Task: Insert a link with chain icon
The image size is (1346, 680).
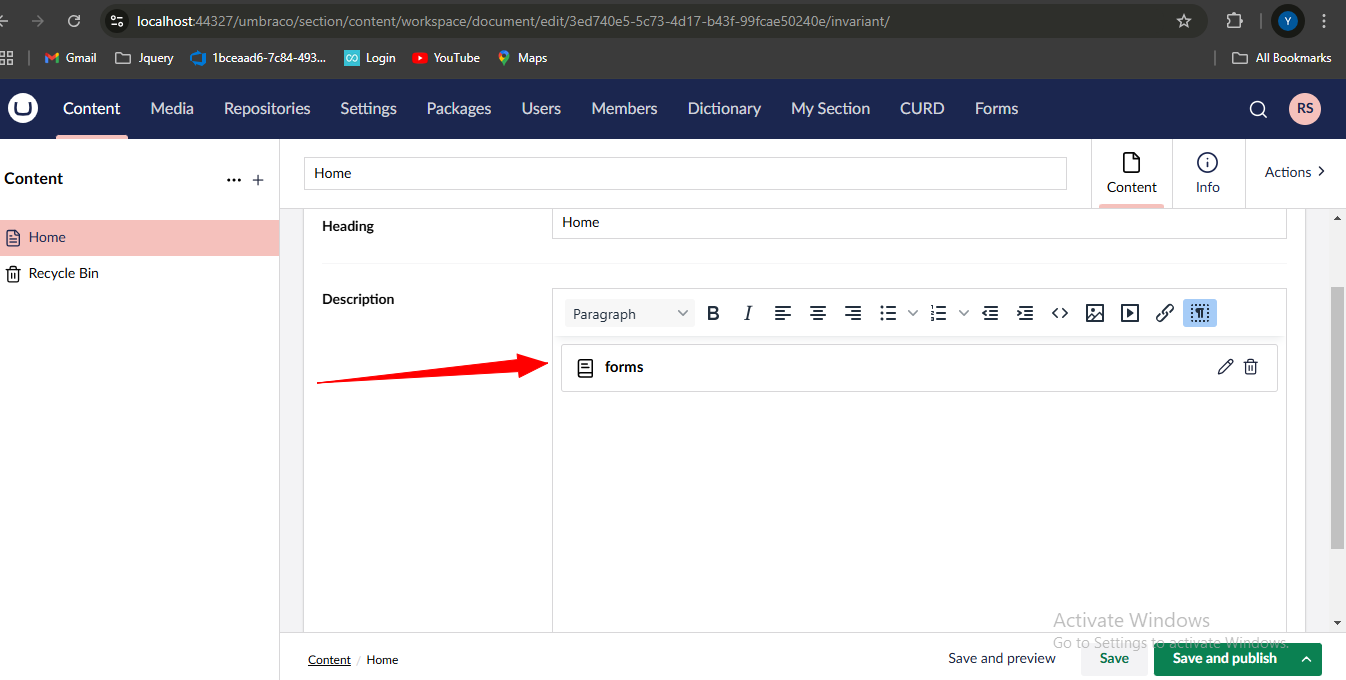Action: coord(1165,313)
